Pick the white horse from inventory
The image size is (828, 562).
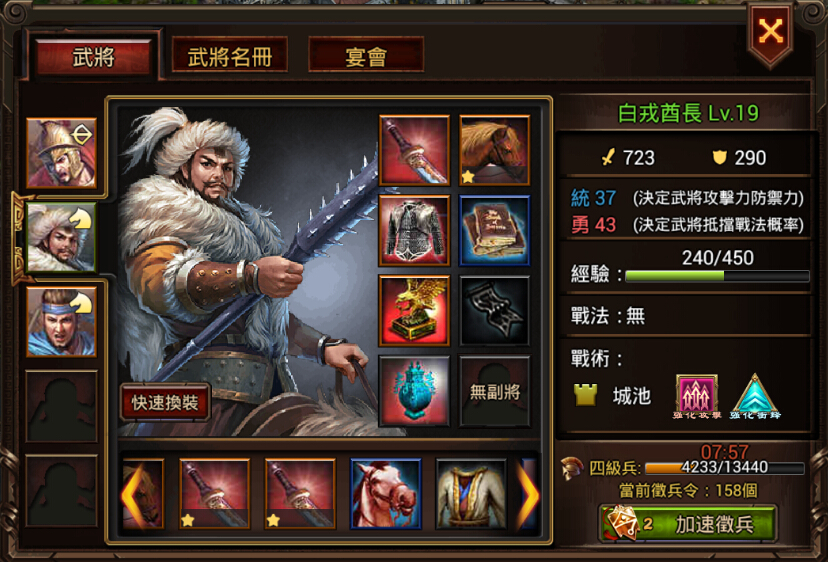click(x=385, y=494)
